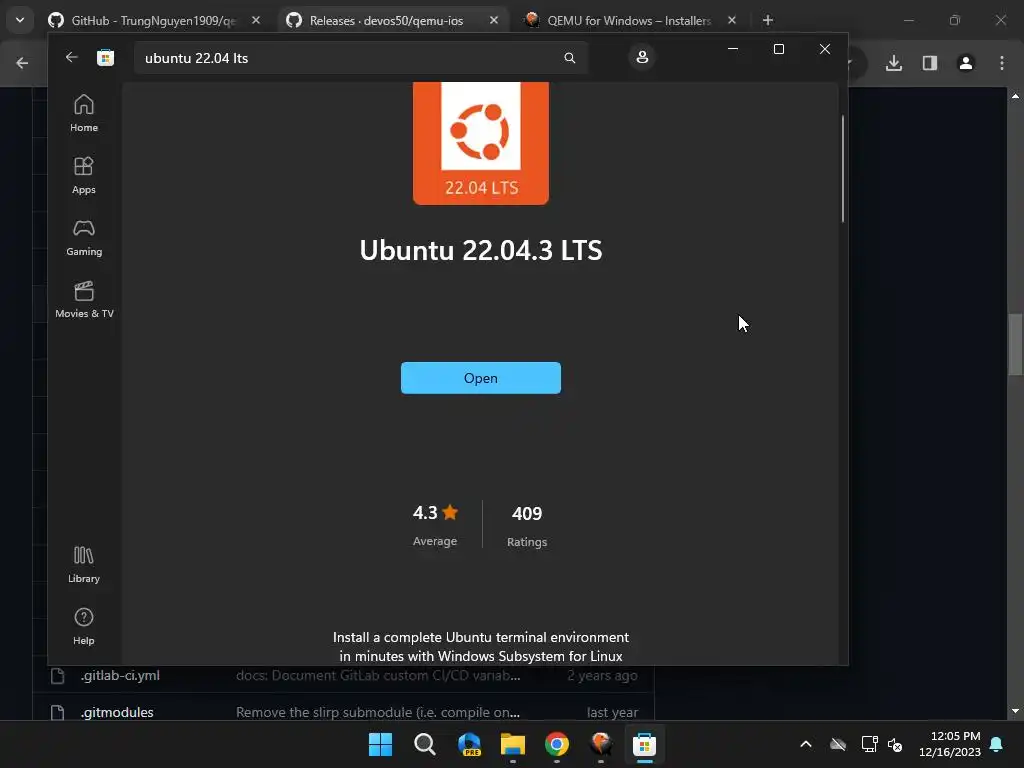Switch to QEMU for Windows Installers tab
1024x768 pixels.
pos(629,21)
